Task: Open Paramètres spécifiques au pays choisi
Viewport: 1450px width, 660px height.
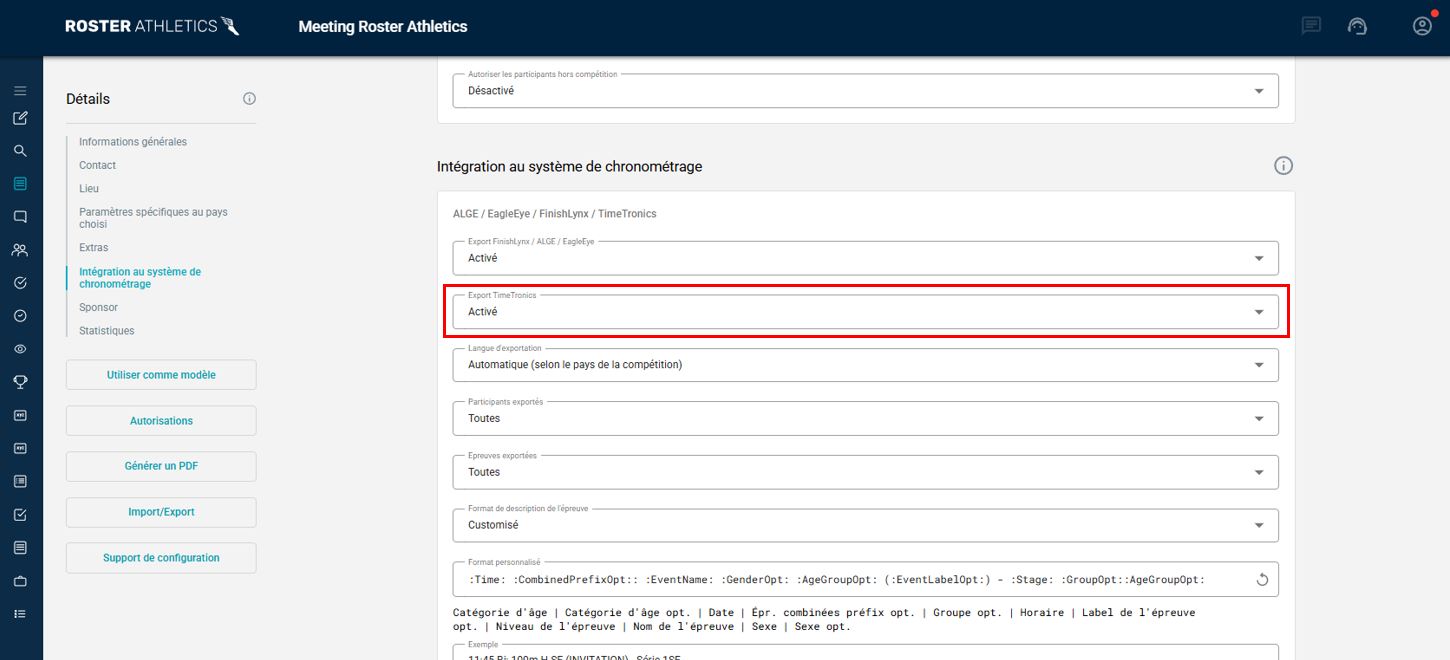Action: [x=153, y=218]
